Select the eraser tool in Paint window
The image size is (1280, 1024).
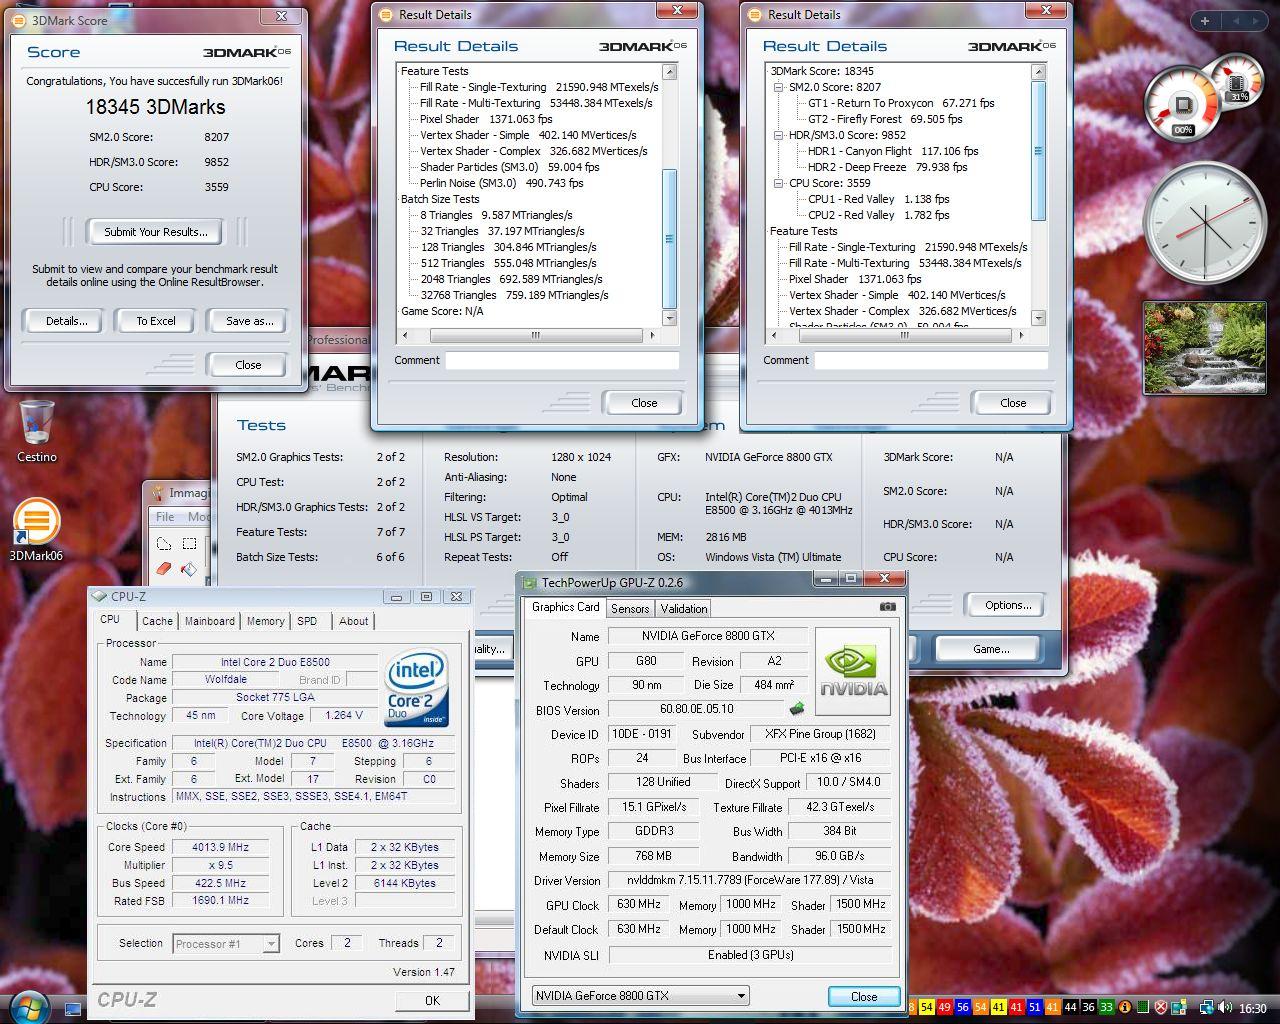point(165,569)
